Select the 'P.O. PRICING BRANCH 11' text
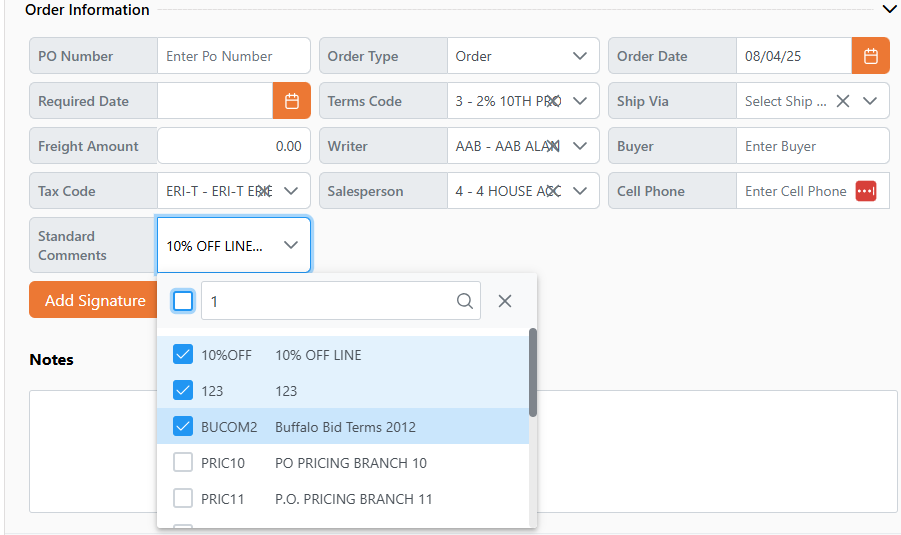The image size is (901, 535). pyautogui.click(x=353, y=499)
